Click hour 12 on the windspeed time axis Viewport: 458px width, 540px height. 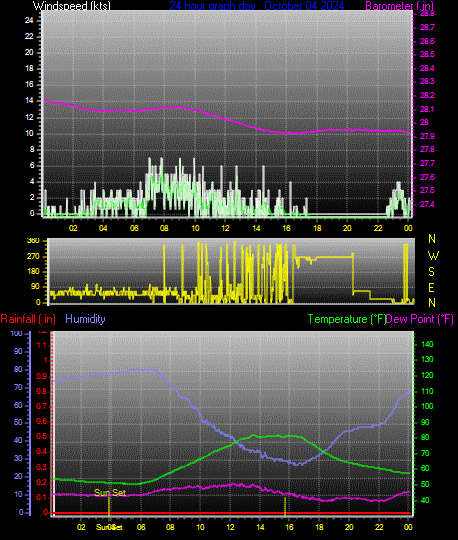(x=225, y=228)
